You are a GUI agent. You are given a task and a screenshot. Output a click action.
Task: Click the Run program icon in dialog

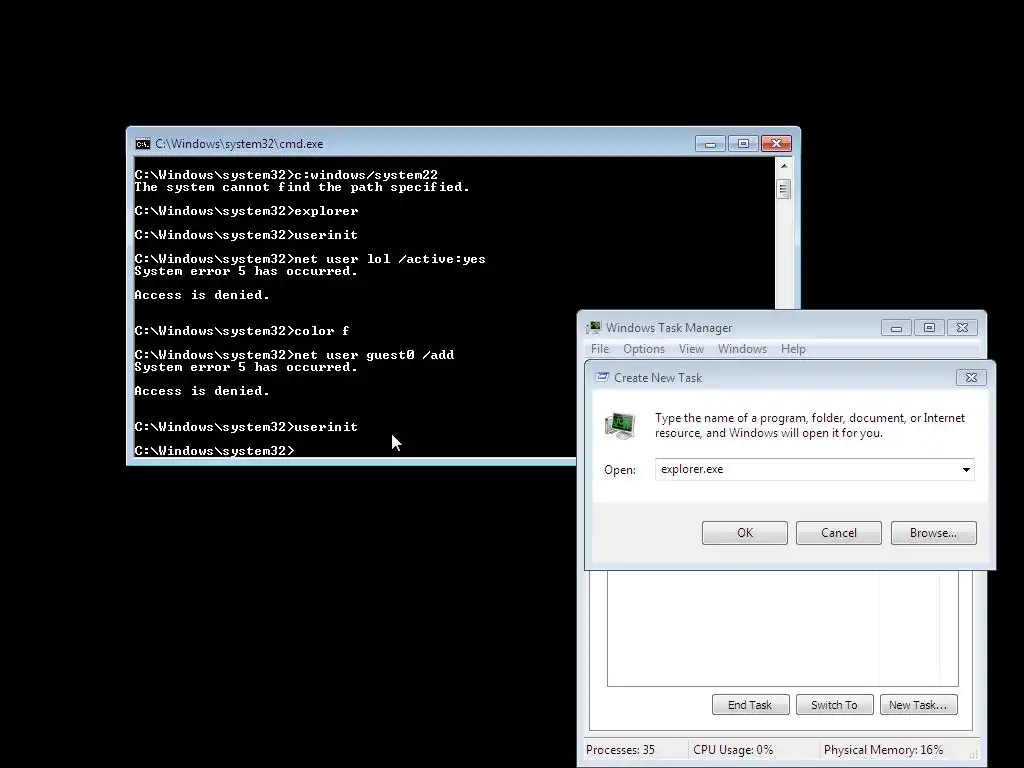tap(620, 425)
